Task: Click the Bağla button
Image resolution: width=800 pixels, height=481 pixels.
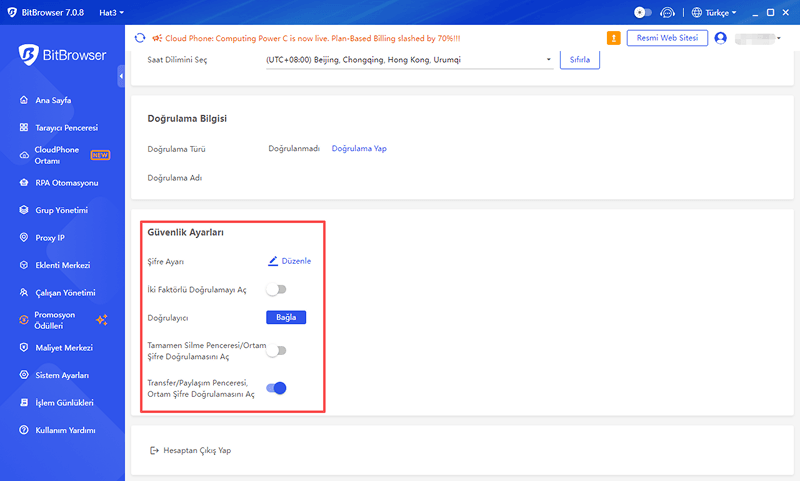Action: (285, 317)
